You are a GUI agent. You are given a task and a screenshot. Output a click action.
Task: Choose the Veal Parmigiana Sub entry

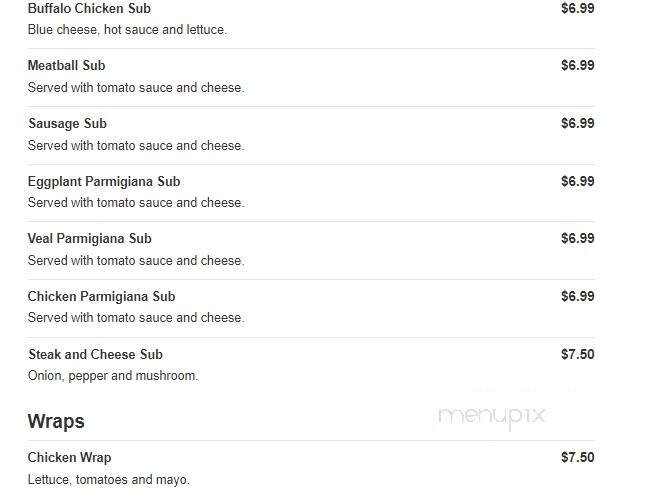tap(89, 239)
